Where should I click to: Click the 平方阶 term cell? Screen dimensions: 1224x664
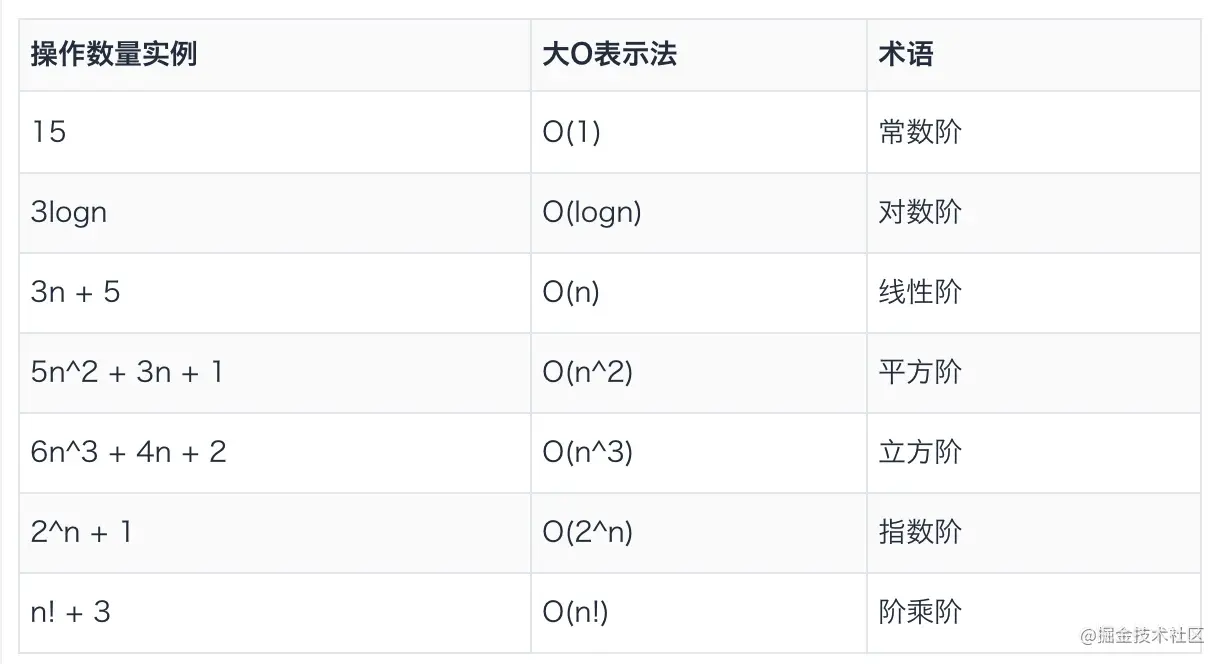[1034, 373]
